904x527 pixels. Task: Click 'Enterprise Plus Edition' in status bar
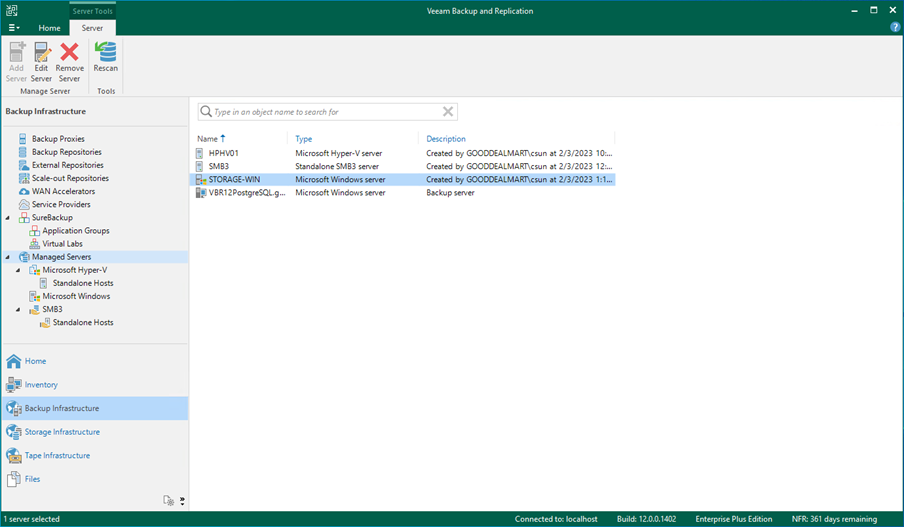click(733, 520)
